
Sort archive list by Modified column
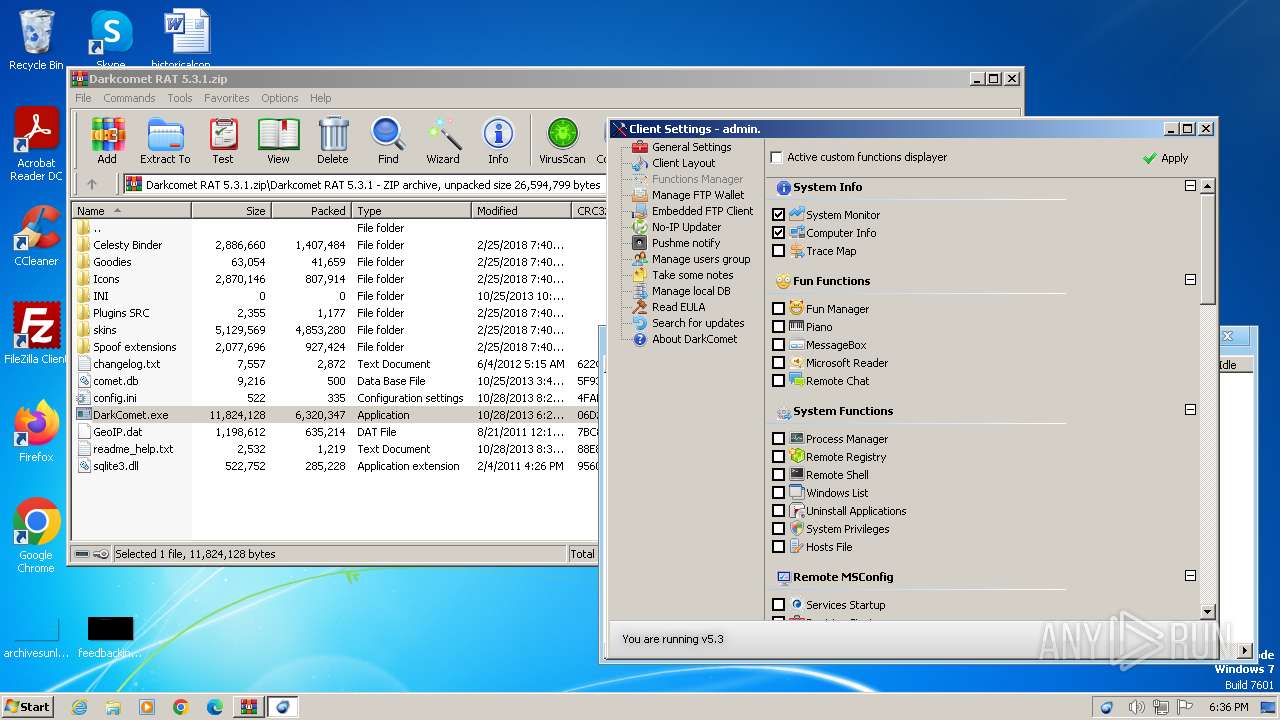(x=521, y=211)
